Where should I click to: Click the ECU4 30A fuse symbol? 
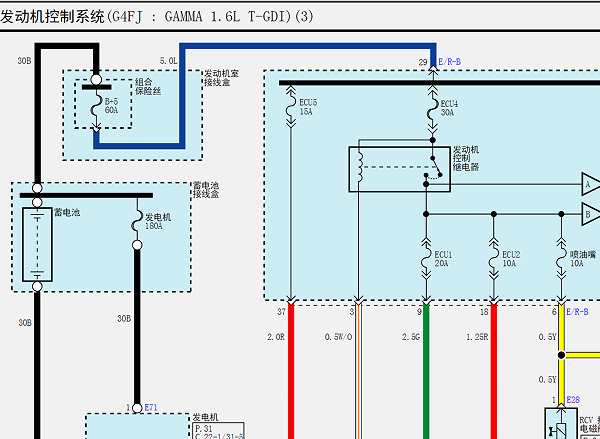(433, 108)
